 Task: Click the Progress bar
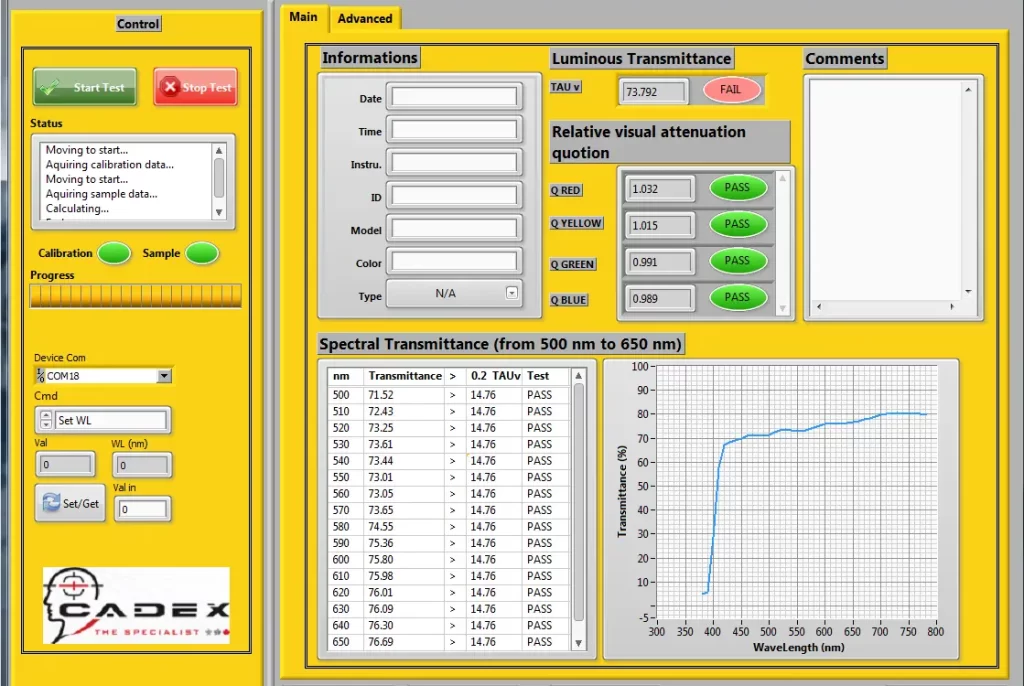click(x=135, y=295)
